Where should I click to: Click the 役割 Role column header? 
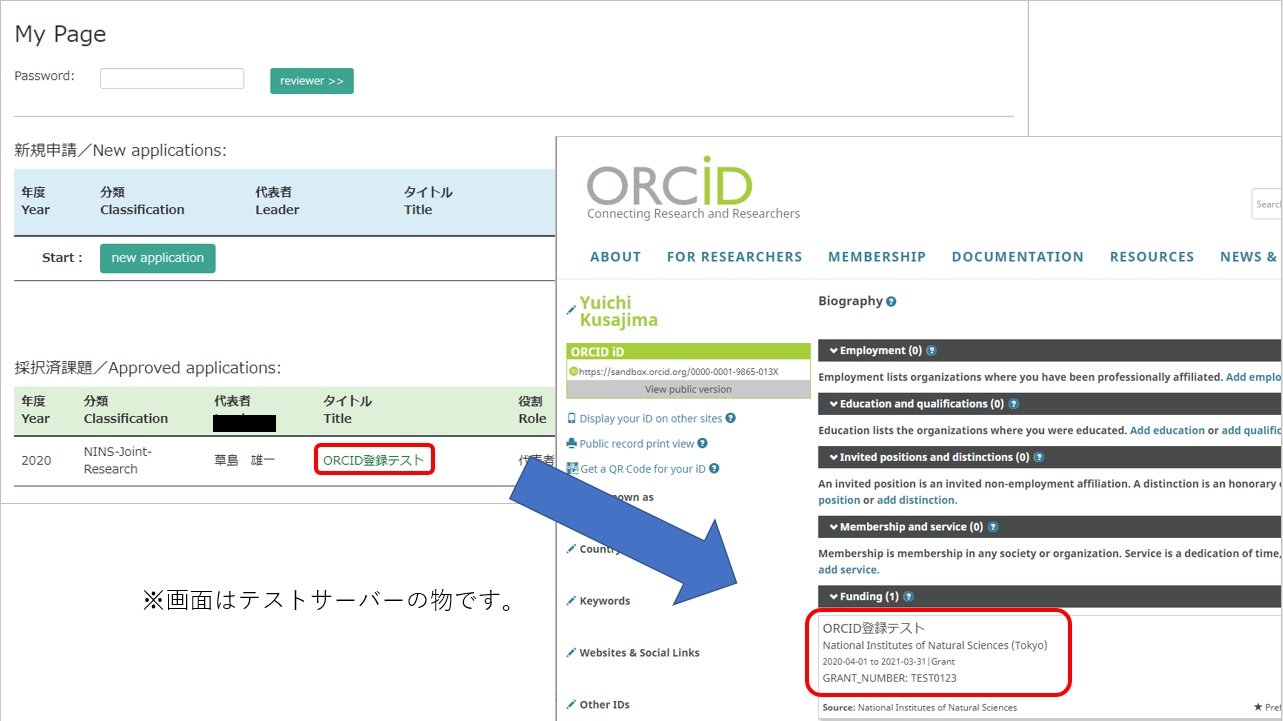pos(532,410)
